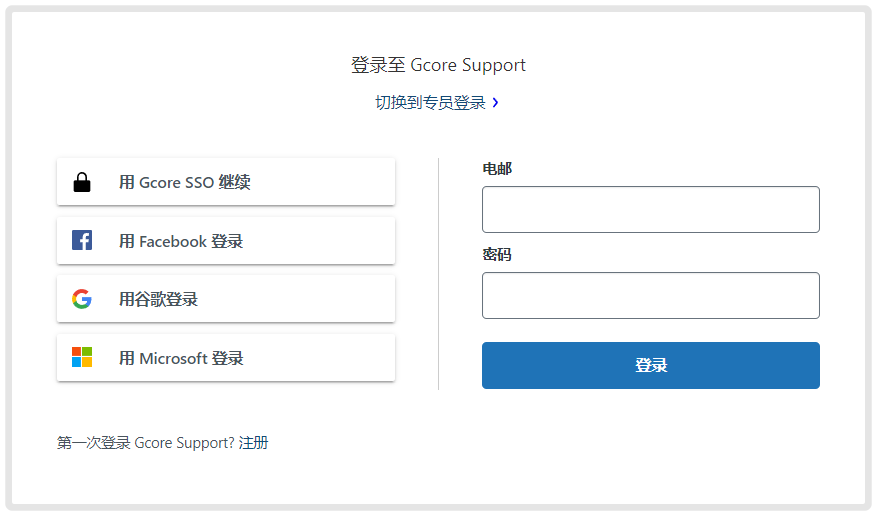Image resolution: width=875 pixels, height=513 pixels.
Task: Click the 登录至 Gcore Support heading
Action: tap(438, 65)
